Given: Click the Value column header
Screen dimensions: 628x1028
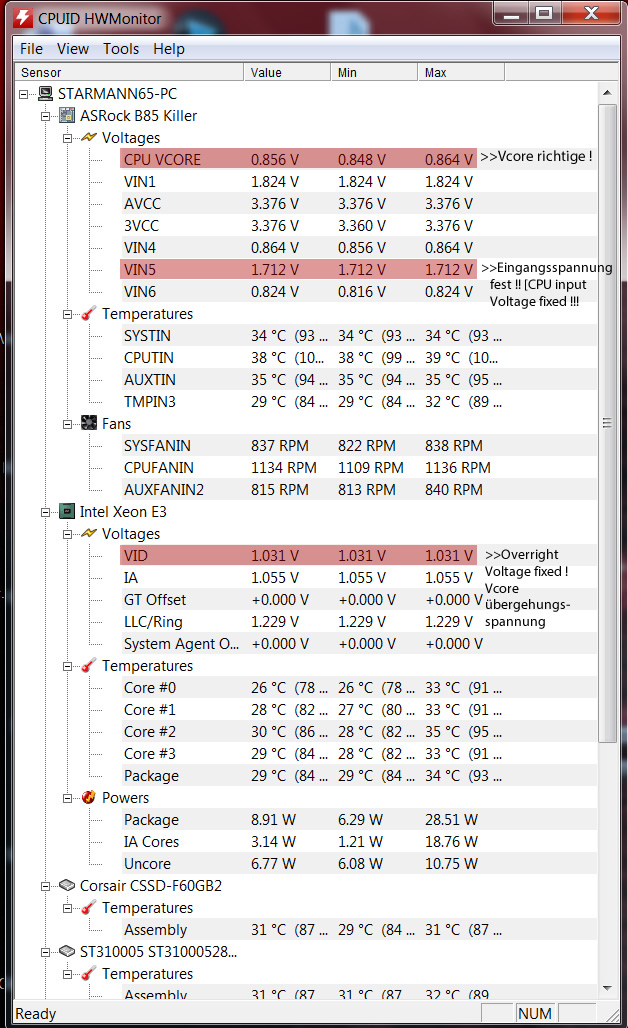Looking at the screenshot, I should coord(287,72).
